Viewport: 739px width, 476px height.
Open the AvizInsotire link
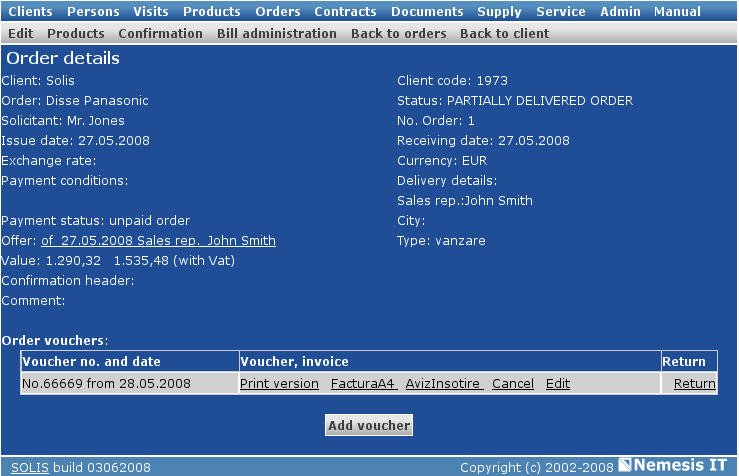pyautogui.click(x=444, y=384)
